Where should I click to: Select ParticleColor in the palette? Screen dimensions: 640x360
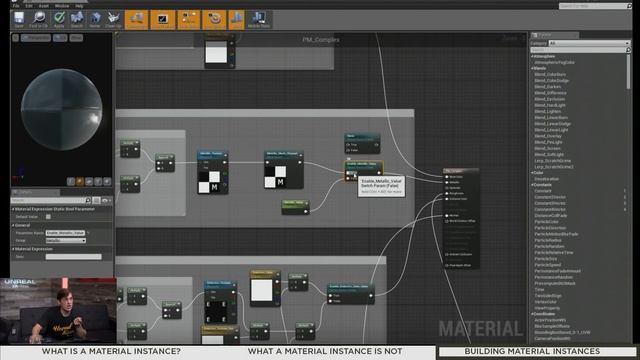546,222
